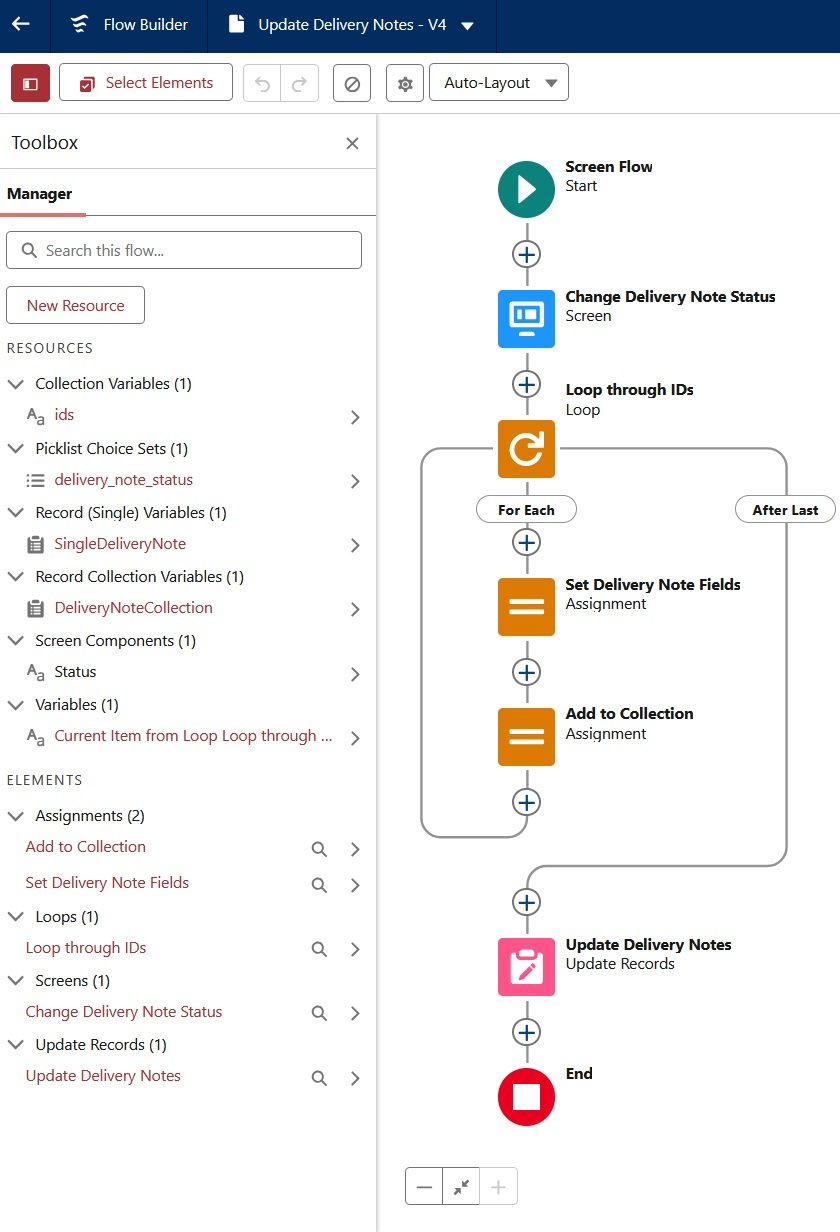The image size is (840, 1232).
Task: Click the crossed-circle toolbar icon
Action: pos(352,84)
